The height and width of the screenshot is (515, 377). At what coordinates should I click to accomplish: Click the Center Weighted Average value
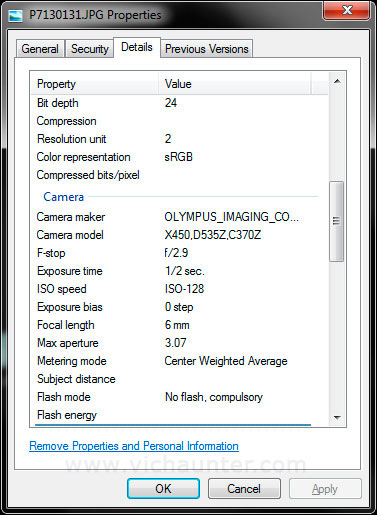226,361
